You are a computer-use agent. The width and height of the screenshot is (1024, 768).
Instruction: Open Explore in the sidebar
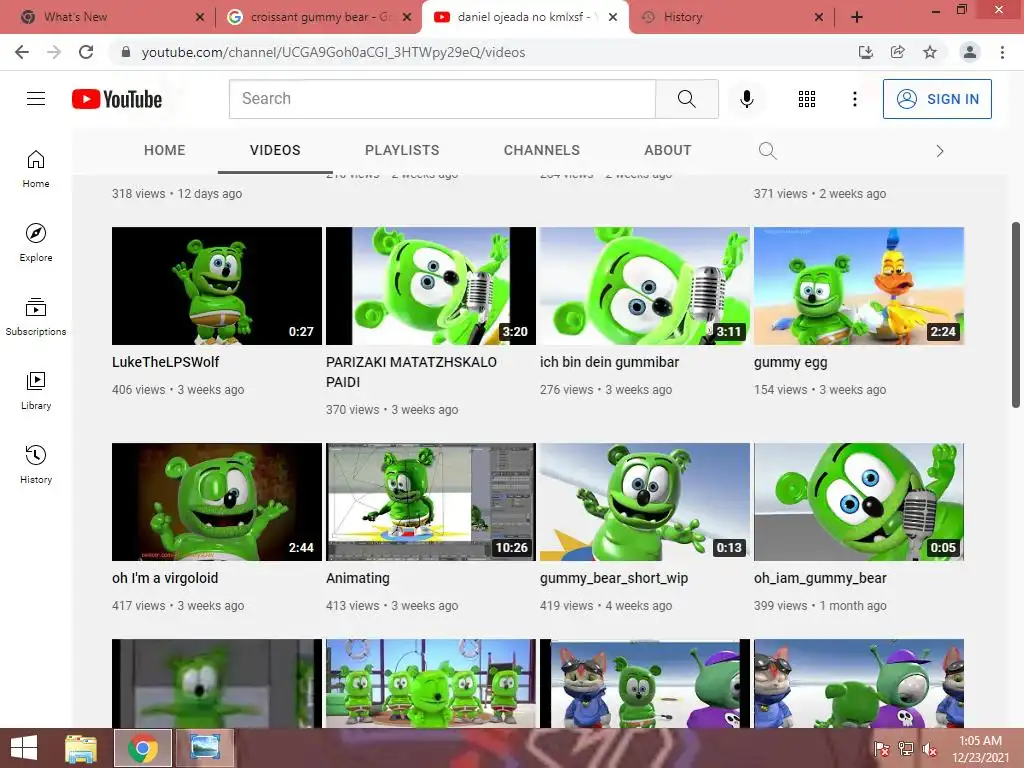click(x=36, y=243)
